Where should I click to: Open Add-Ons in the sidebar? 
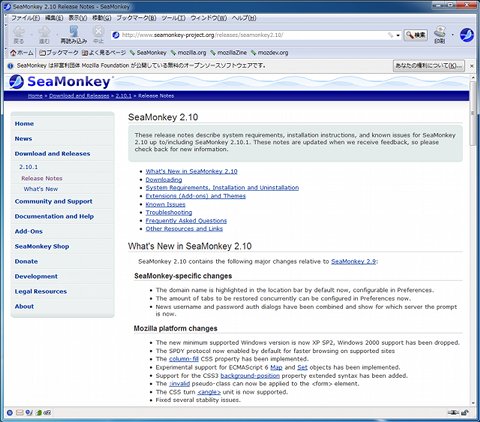point(29,231)
